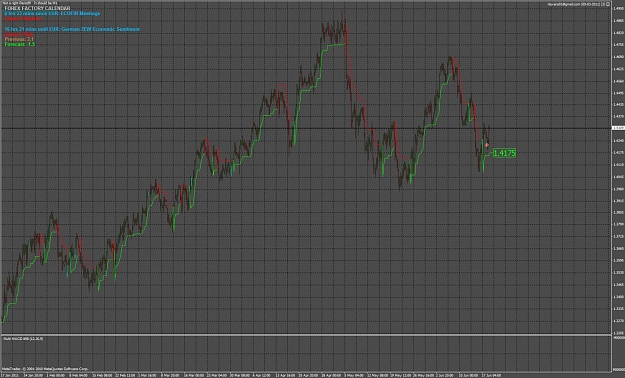Viewport: 625px width, 378px height.
Task: Select the green 1.4175 price label
Action: (504, 153)
